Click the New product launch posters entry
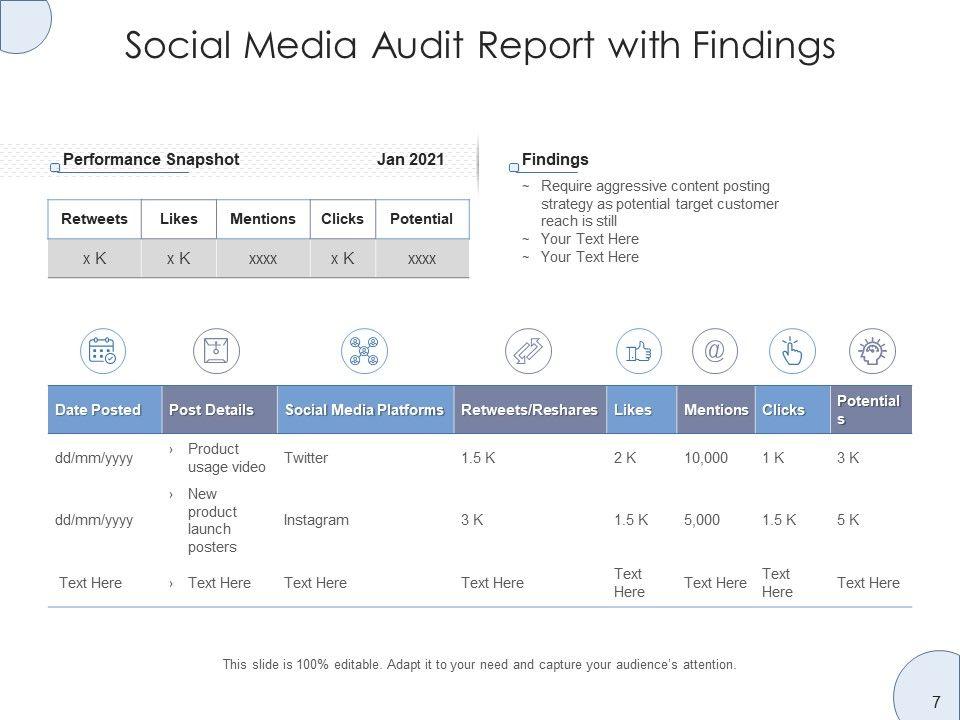 point(212,520)
